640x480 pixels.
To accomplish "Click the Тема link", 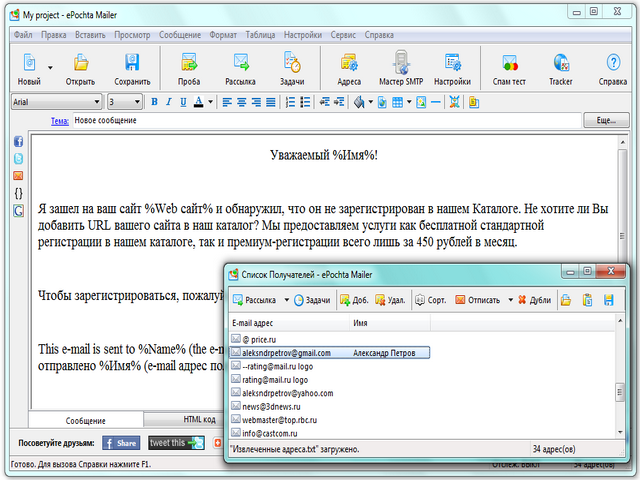I will tap(60, 121).
